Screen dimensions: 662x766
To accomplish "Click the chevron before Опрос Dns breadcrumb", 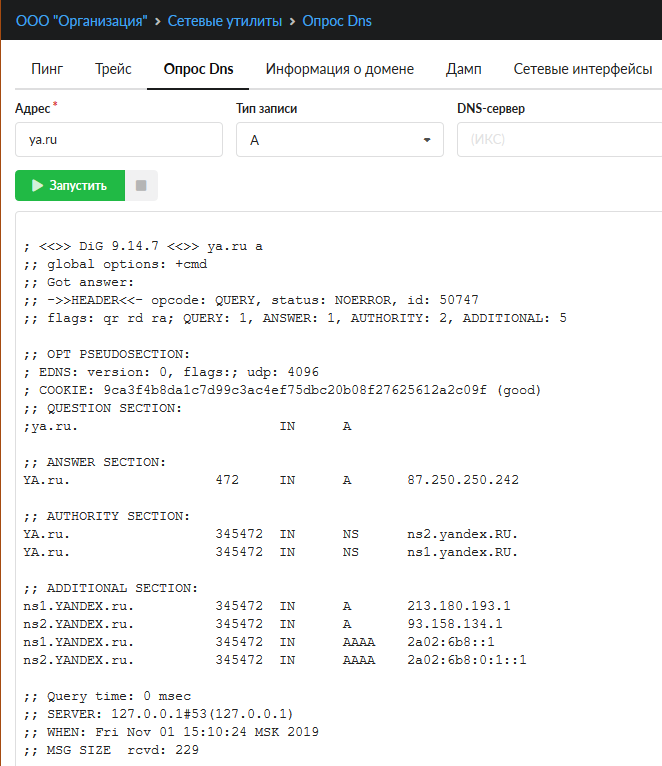I will [292, 20].
